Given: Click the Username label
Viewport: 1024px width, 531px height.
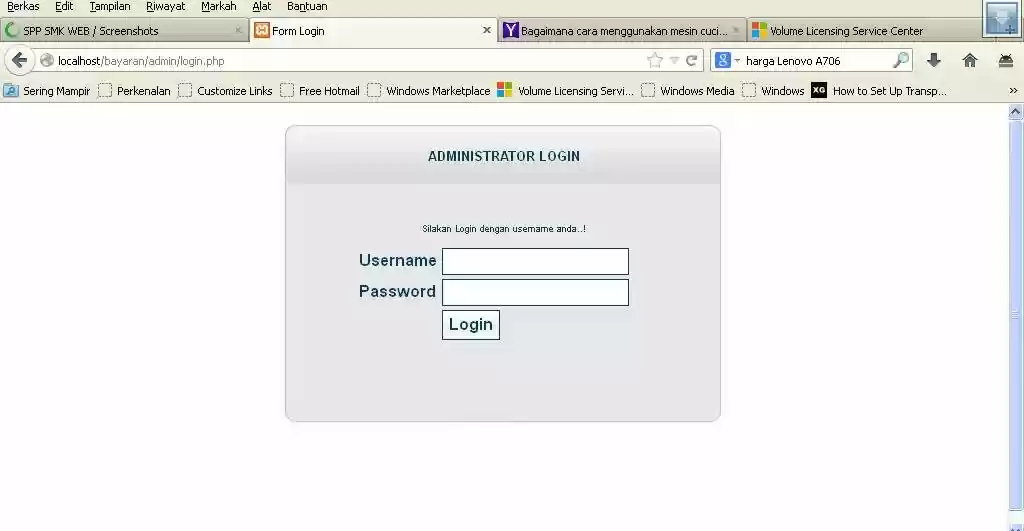Looking at the screenshot, I should 397,261.
